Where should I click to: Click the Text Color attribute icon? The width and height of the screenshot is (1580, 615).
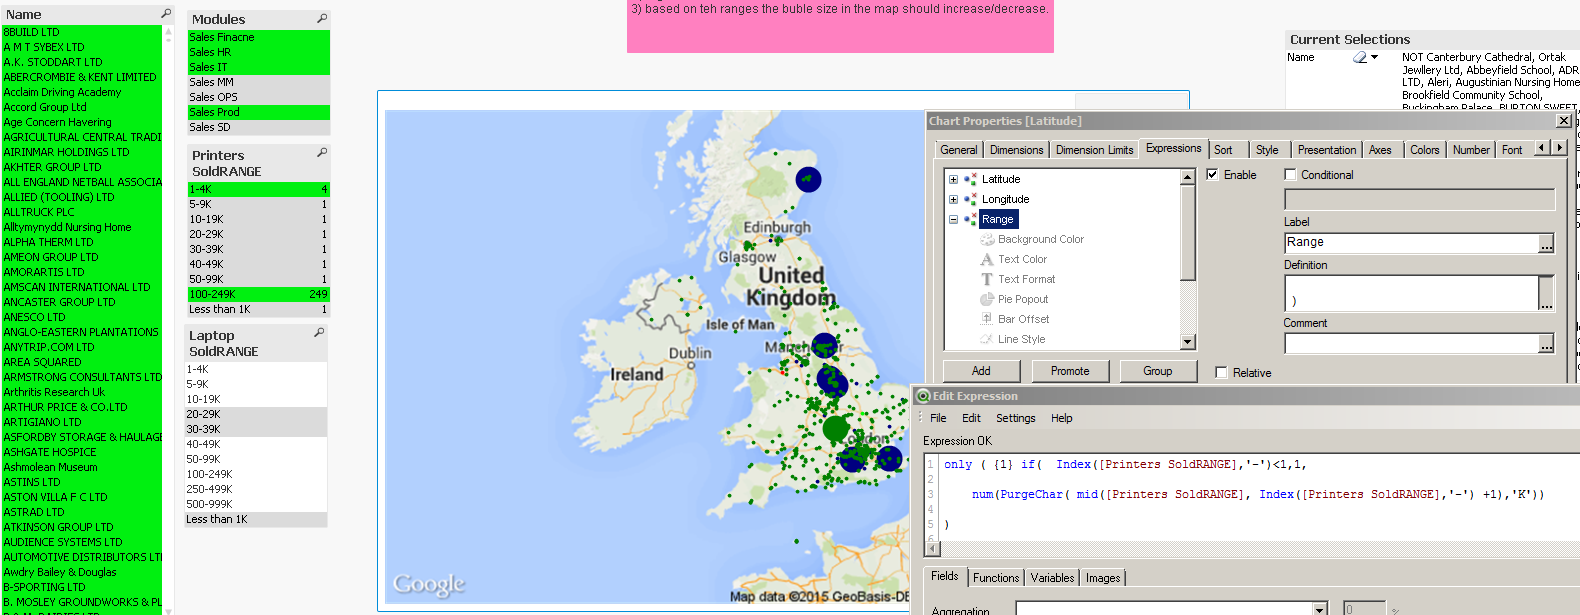pyautogui.click(x=987, y=259)
